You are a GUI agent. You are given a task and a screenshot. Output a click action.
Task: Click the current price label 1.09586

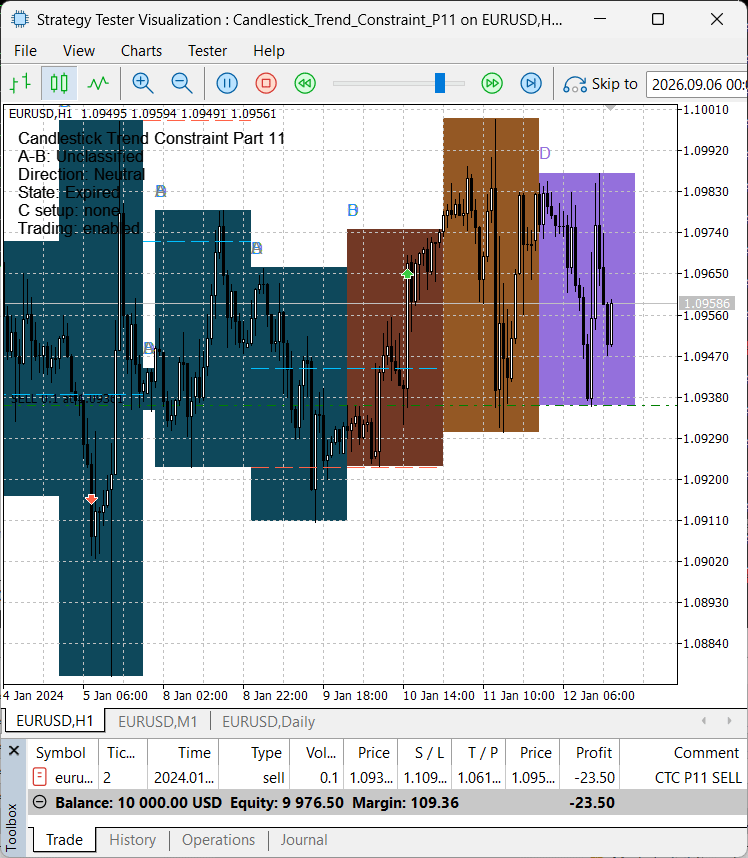coord(706,303)
